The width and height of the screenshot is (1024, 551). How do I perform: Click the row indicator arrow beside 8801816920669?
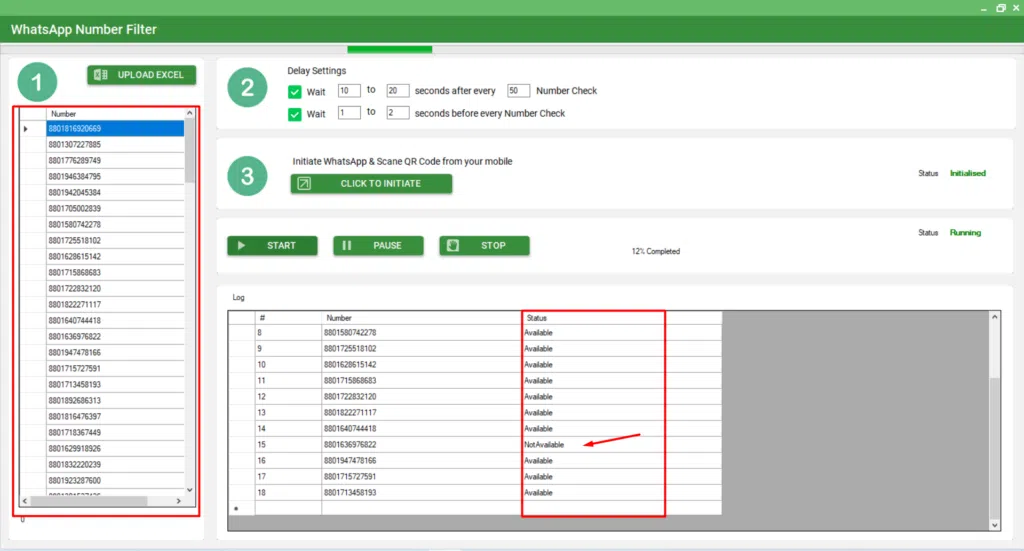[x=25, y=129]
